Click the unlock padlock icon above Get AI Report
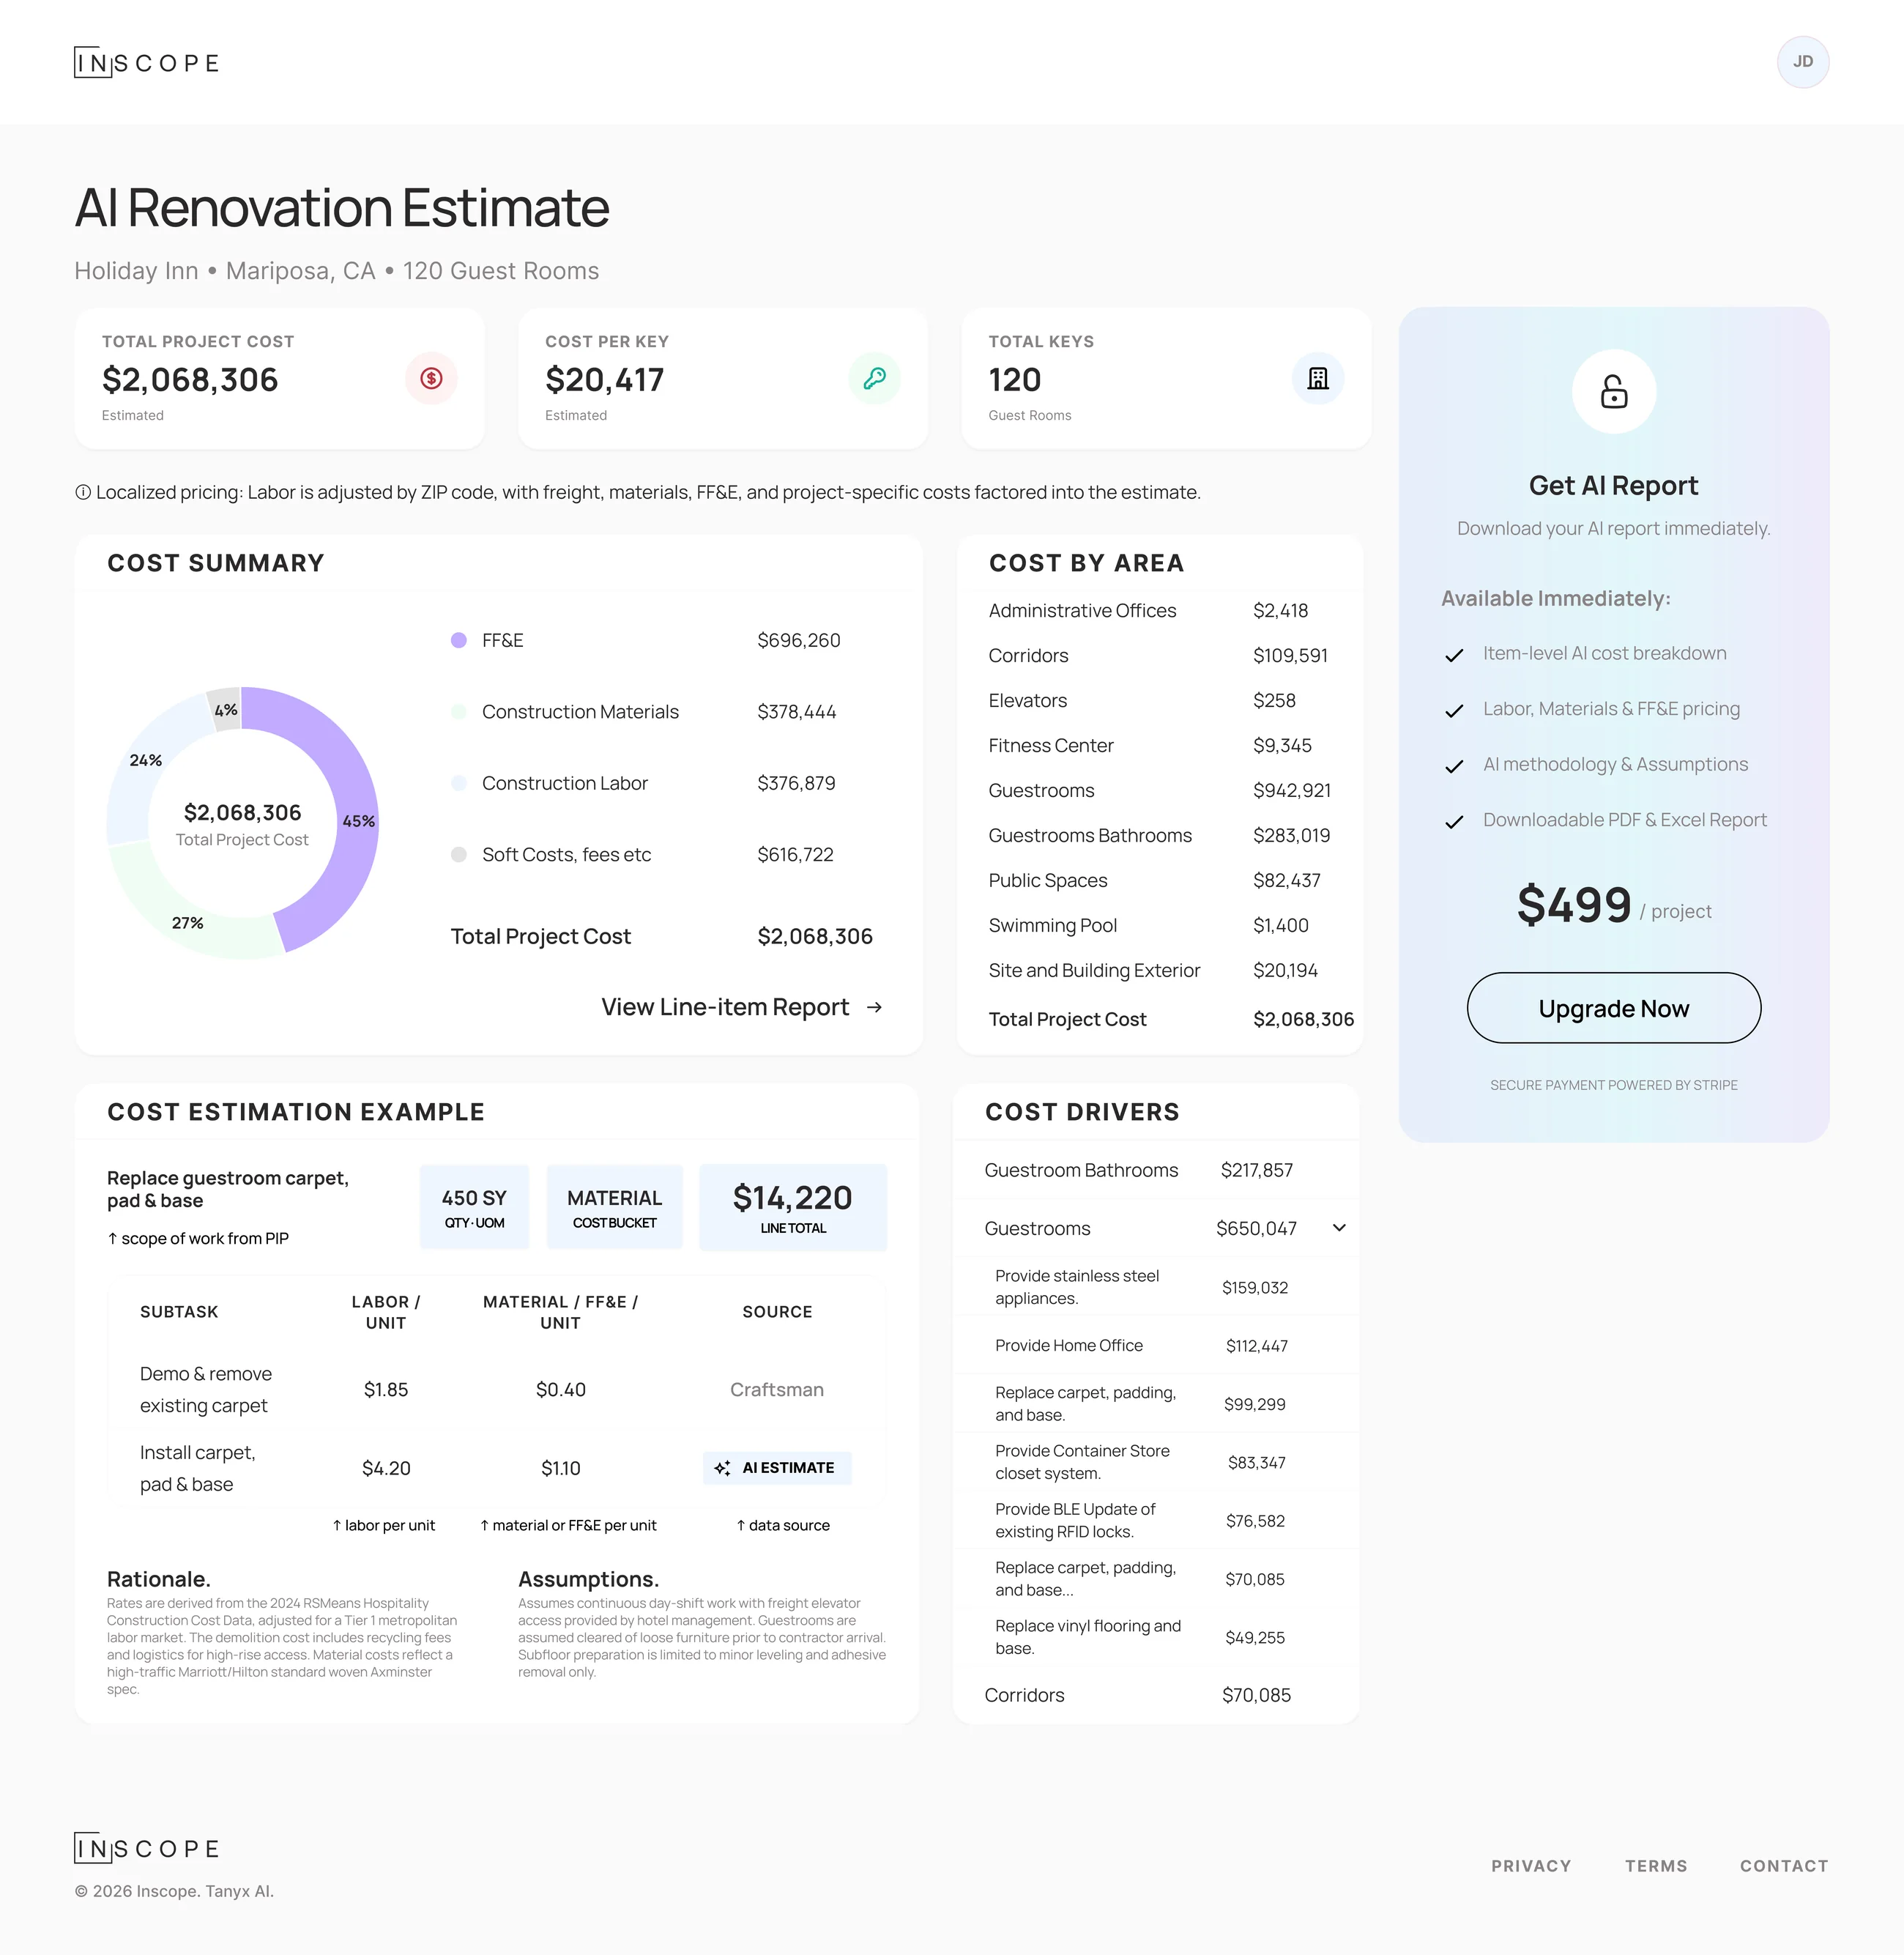The image size is (1904, 1955). (1613, 391)
